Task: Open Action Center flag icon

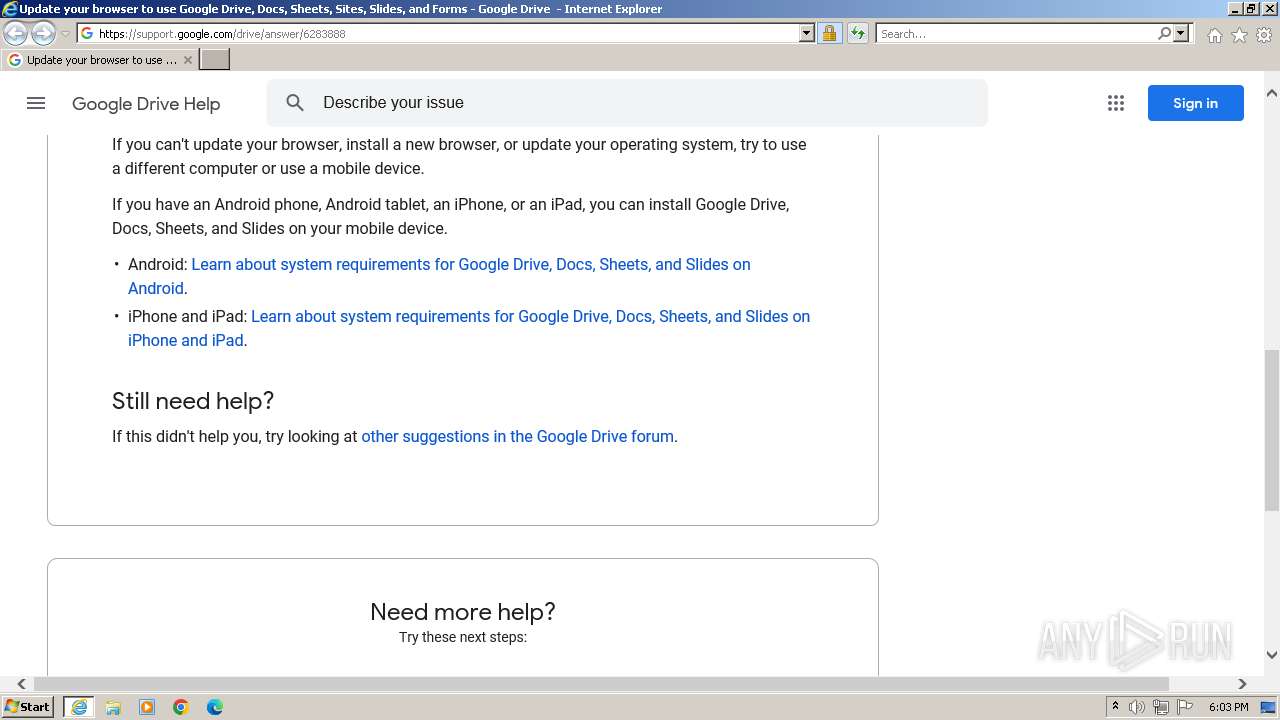Action: pos(1185,707)
